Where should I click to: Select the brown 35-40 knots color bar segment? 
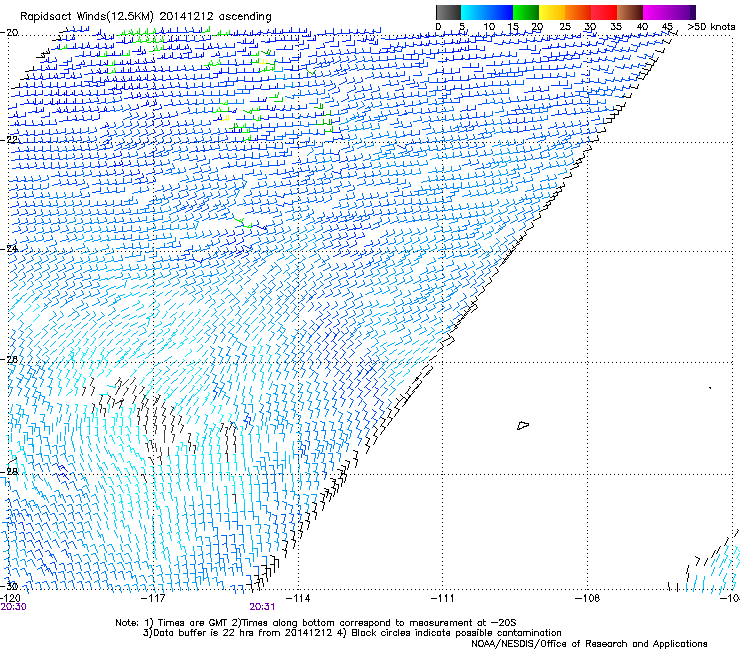point(630,12)
